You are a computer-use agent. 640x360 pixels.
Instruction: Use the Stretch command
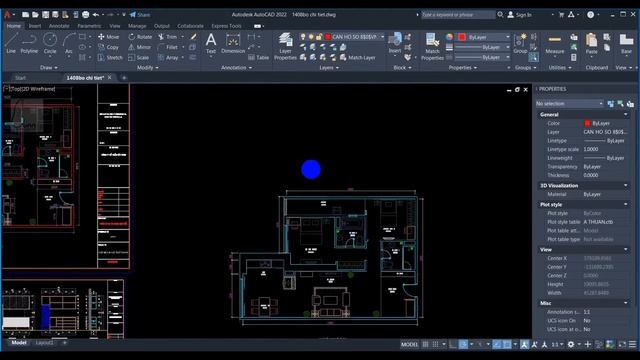(110, 58)
